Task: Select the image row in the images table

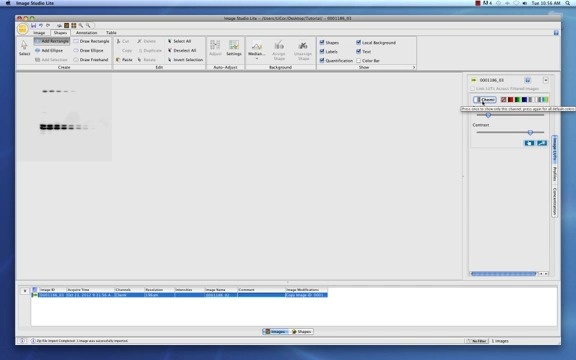Action: tap(183, 295)
